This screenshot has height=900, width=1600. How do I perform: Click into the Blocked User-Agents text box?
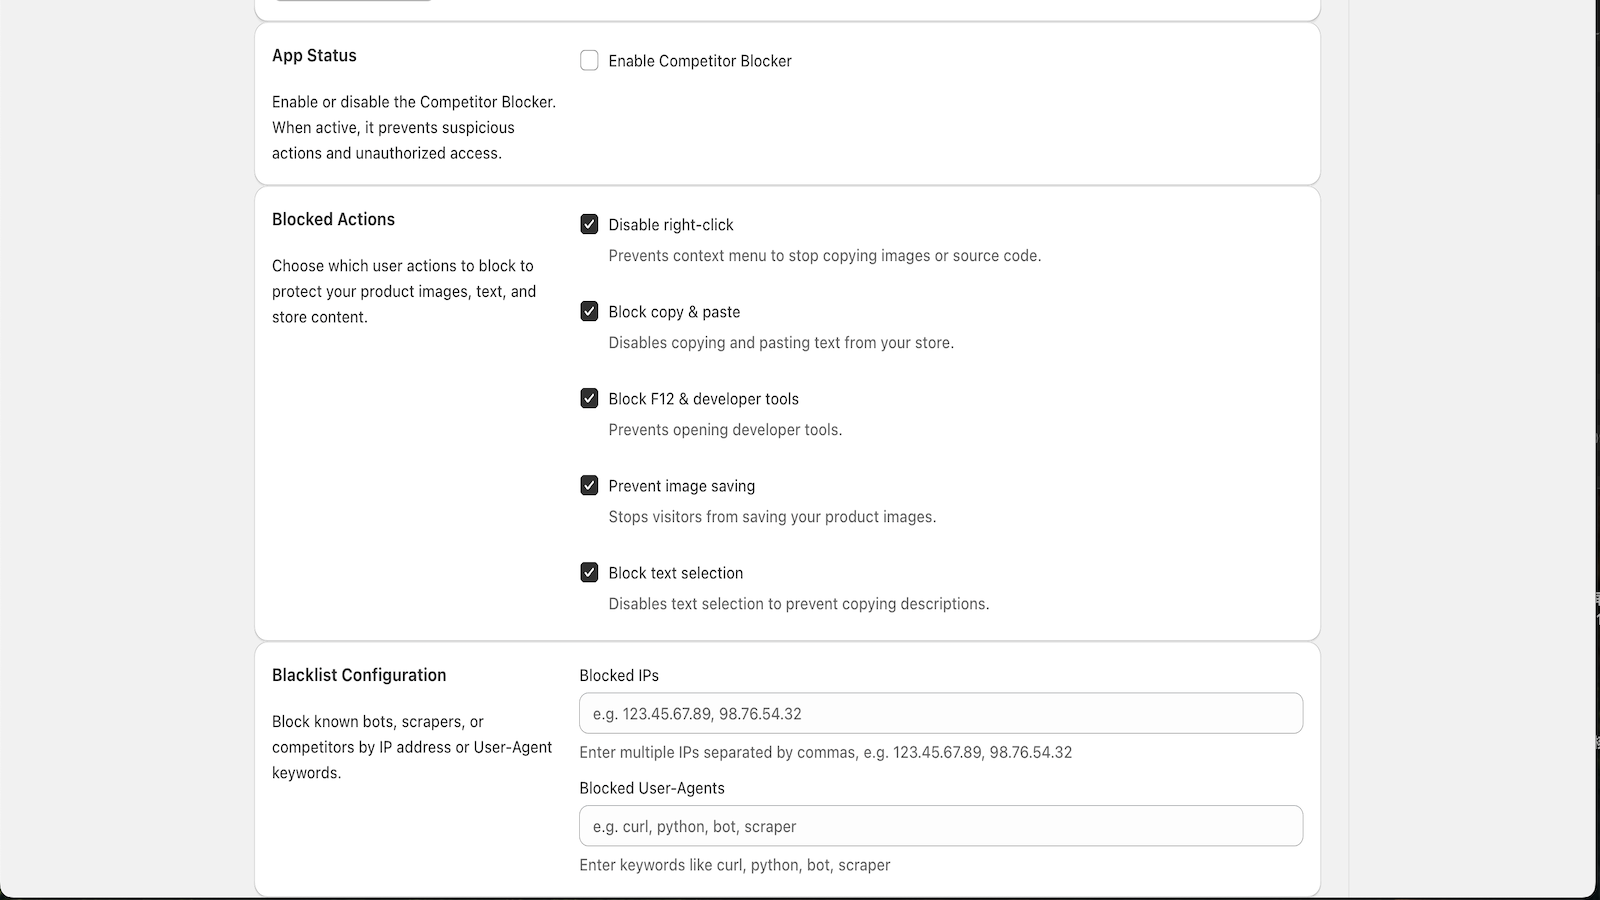[x=941, y=826]
